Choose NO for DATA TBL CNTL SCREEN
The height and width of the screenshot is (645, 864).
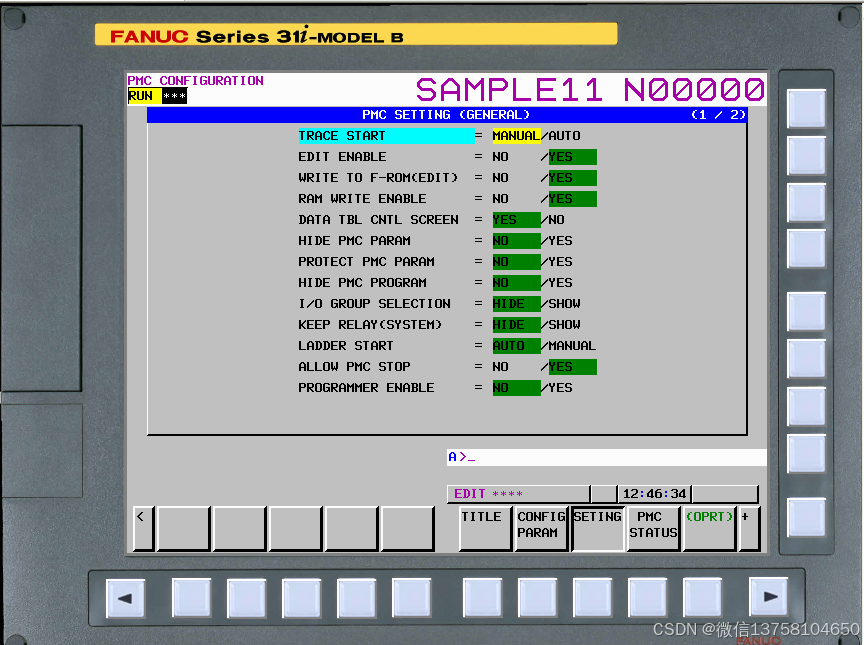coord(557,220)
